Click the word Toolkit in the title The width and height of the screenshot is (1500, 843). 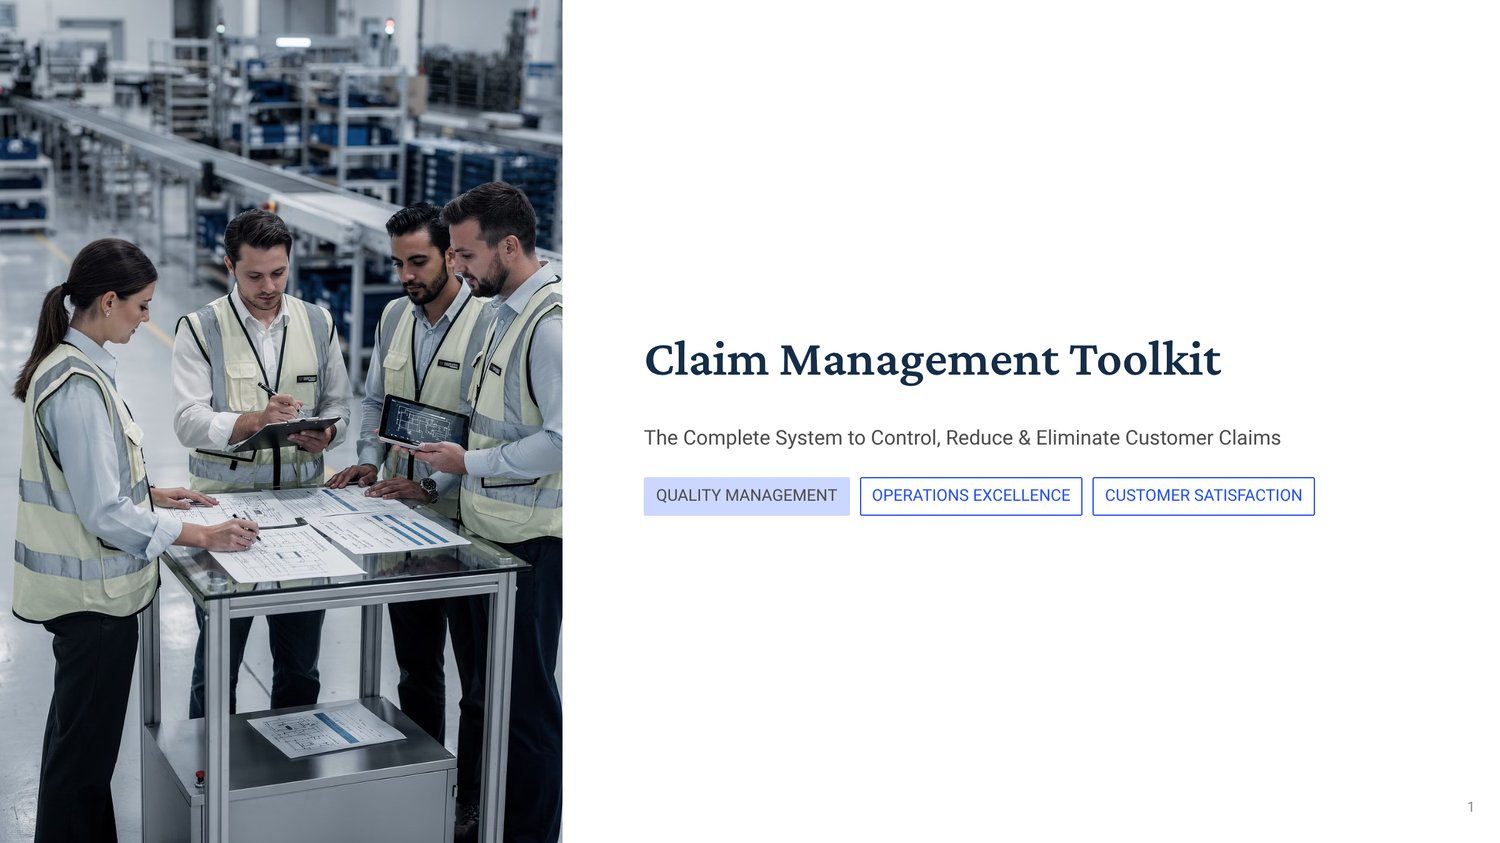tap(1145, 360)
